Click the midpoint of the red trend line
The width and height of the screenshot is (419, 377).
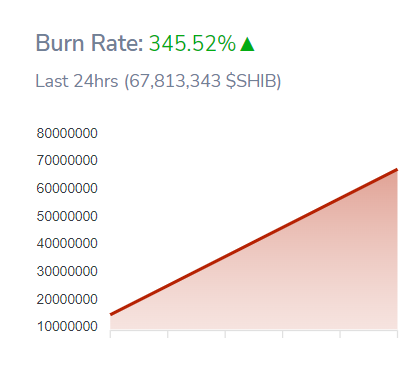click(x=254, y=242)
